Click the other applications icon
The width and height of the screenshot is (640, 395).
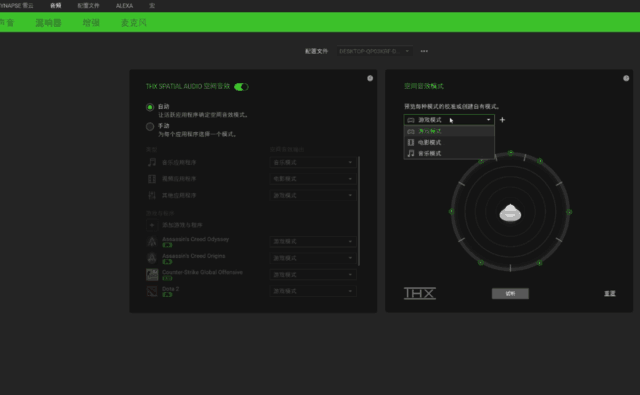(152, 195)
